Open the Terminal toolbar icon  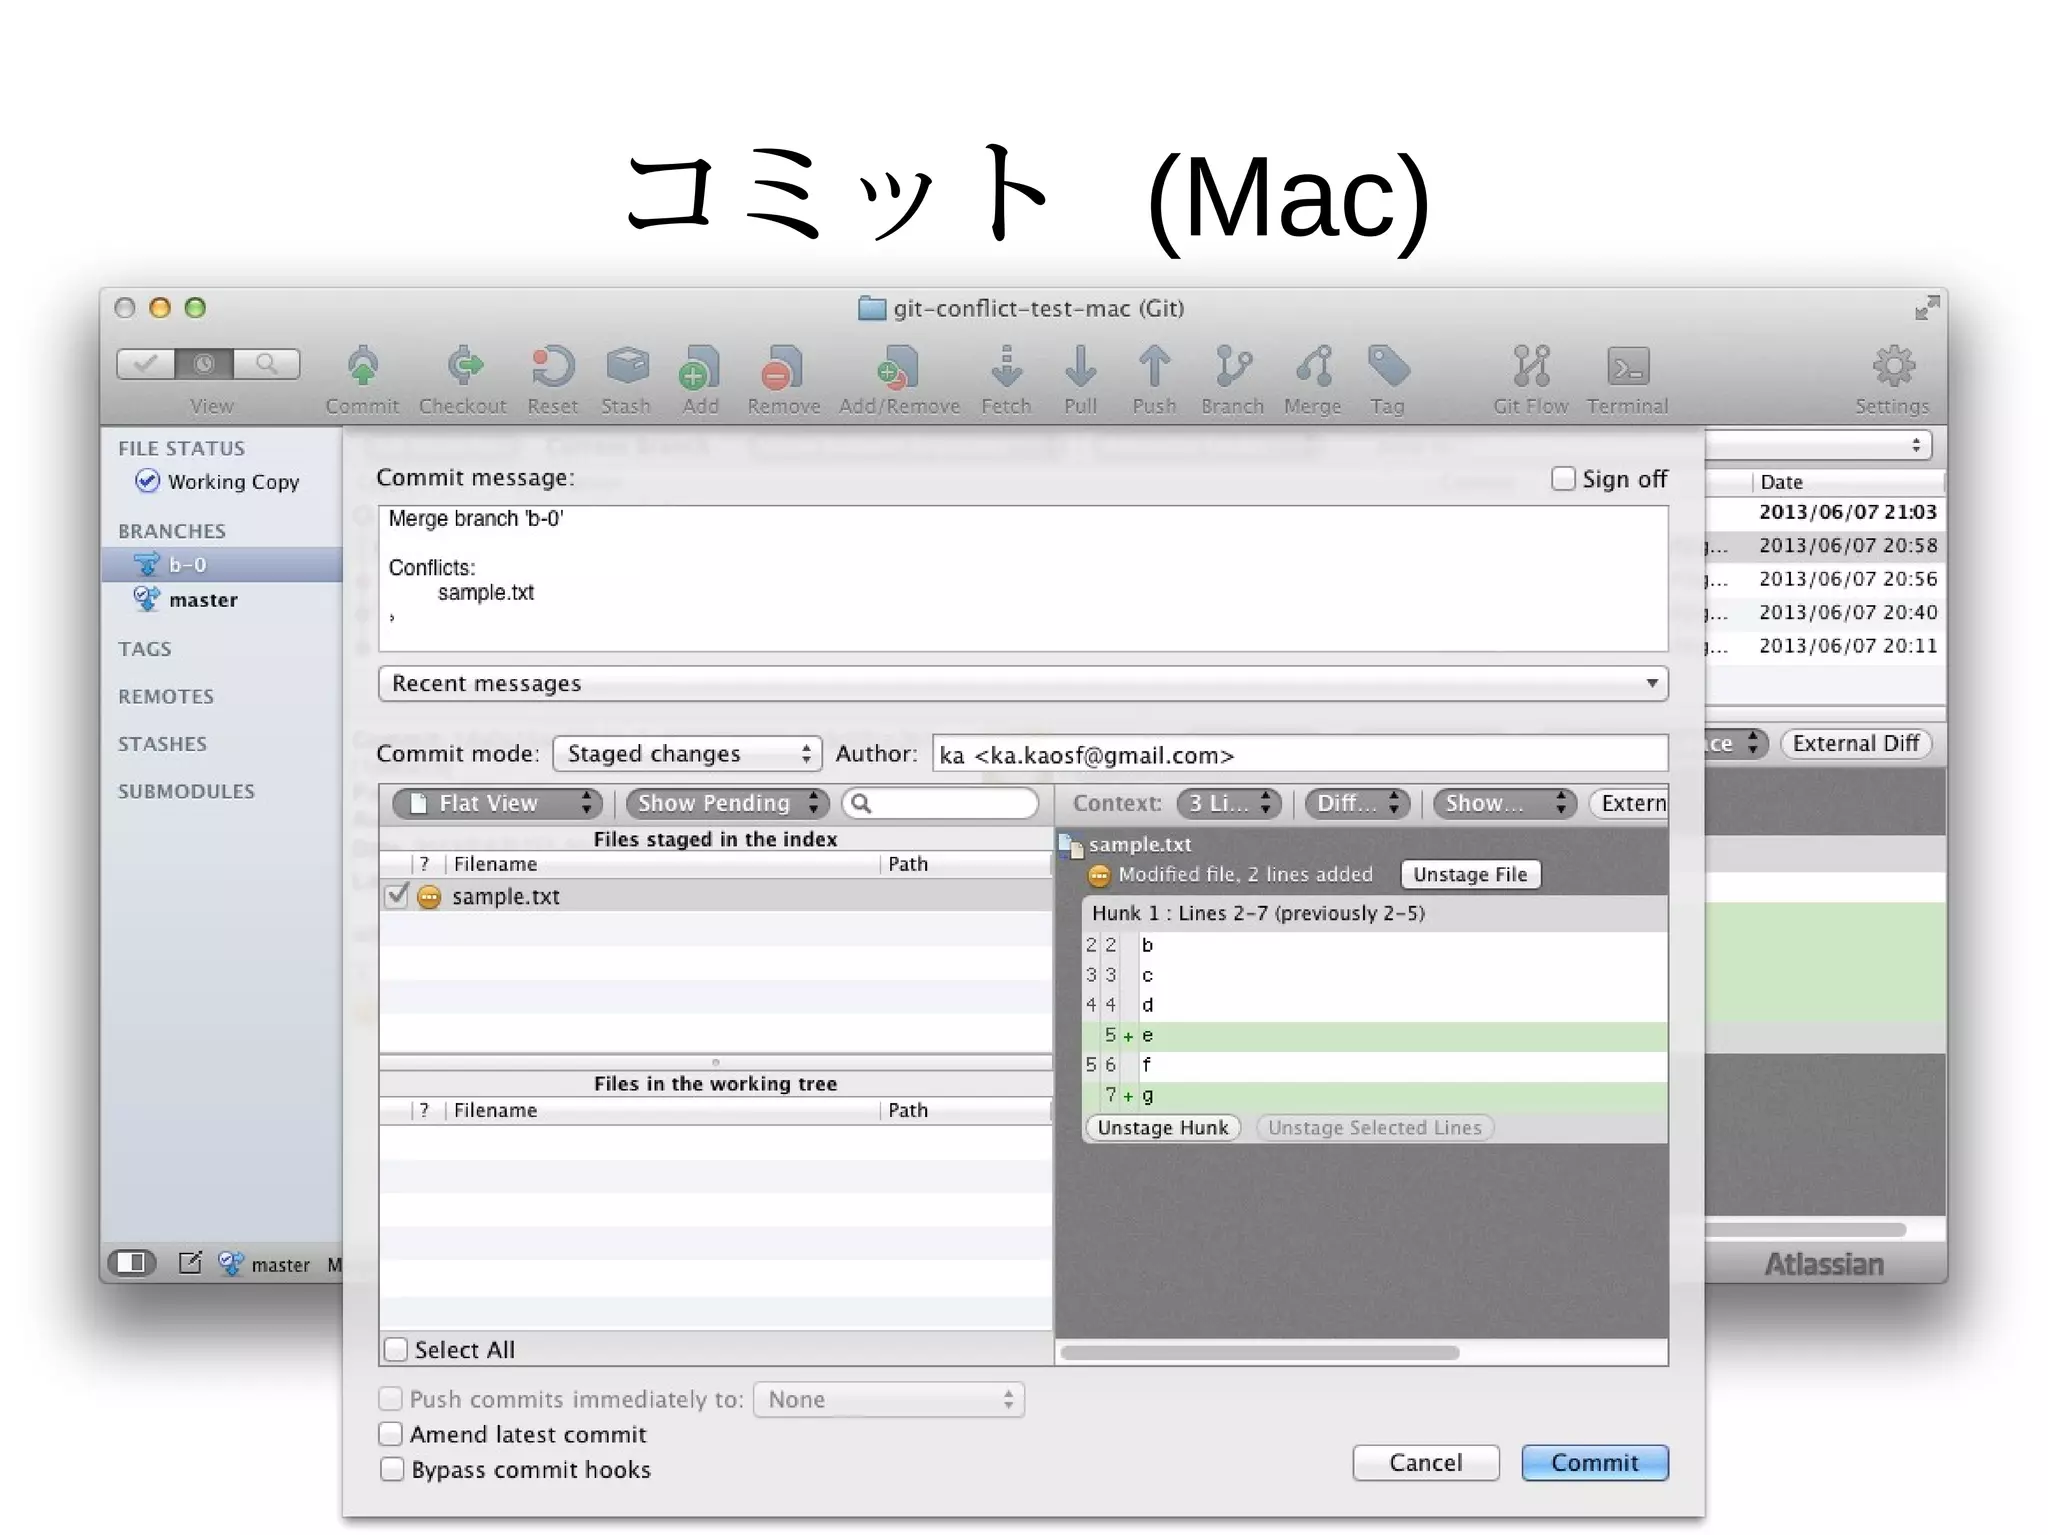click(x=1628, y=368)
